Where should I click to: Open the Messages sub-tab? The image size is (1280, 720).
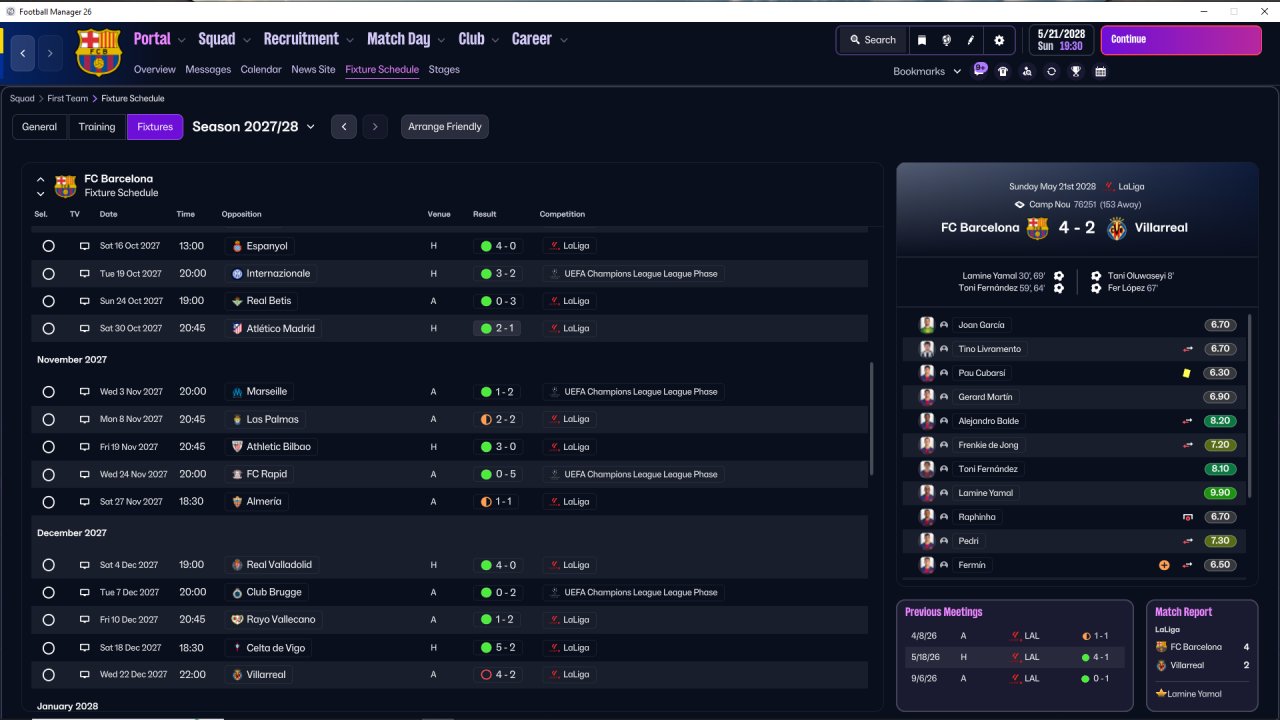[x=208, y=70]
